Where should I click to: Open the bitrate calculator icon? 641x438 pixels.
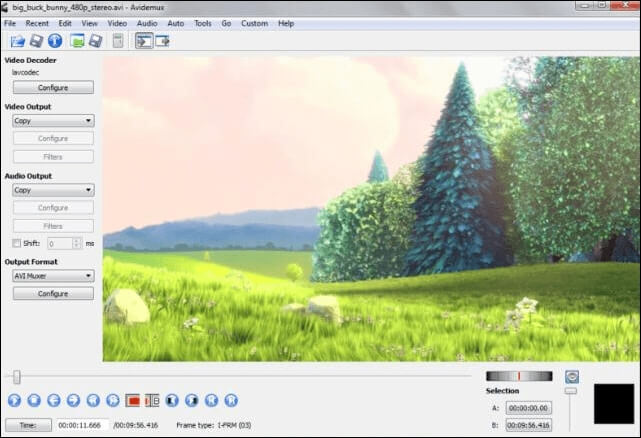118,41
